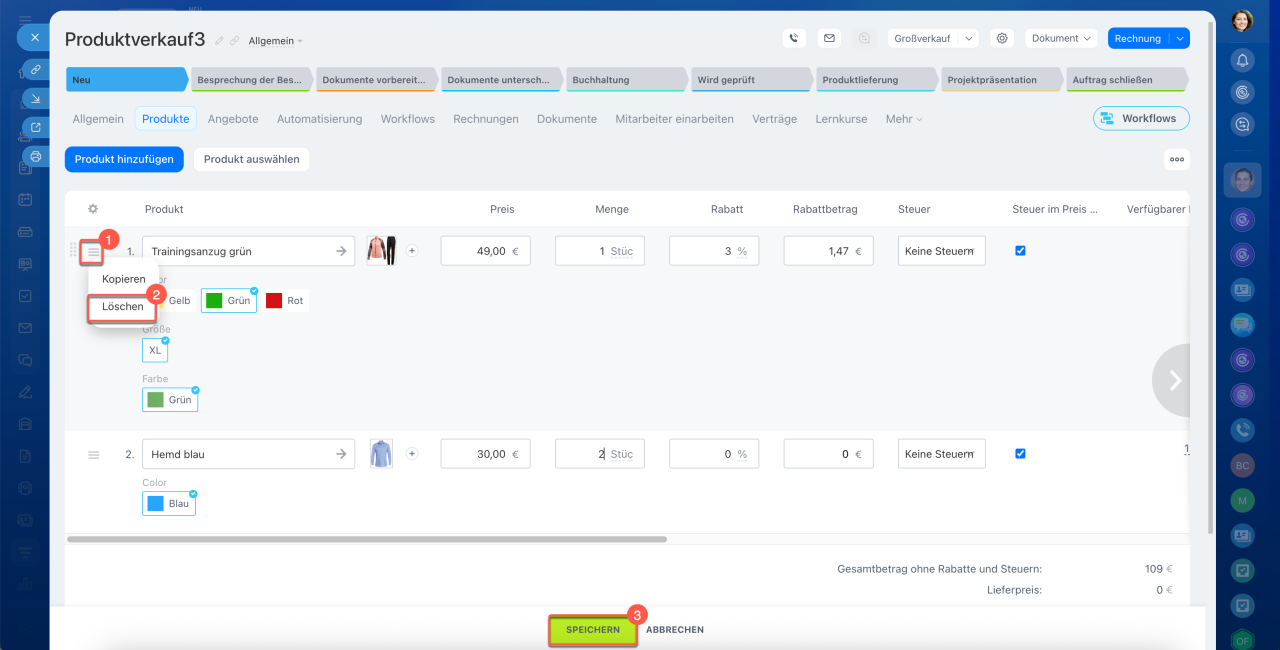
Task: Toggle tax included checkbox for Trainingsanzug grün
Action: (x=1020, y=251)
